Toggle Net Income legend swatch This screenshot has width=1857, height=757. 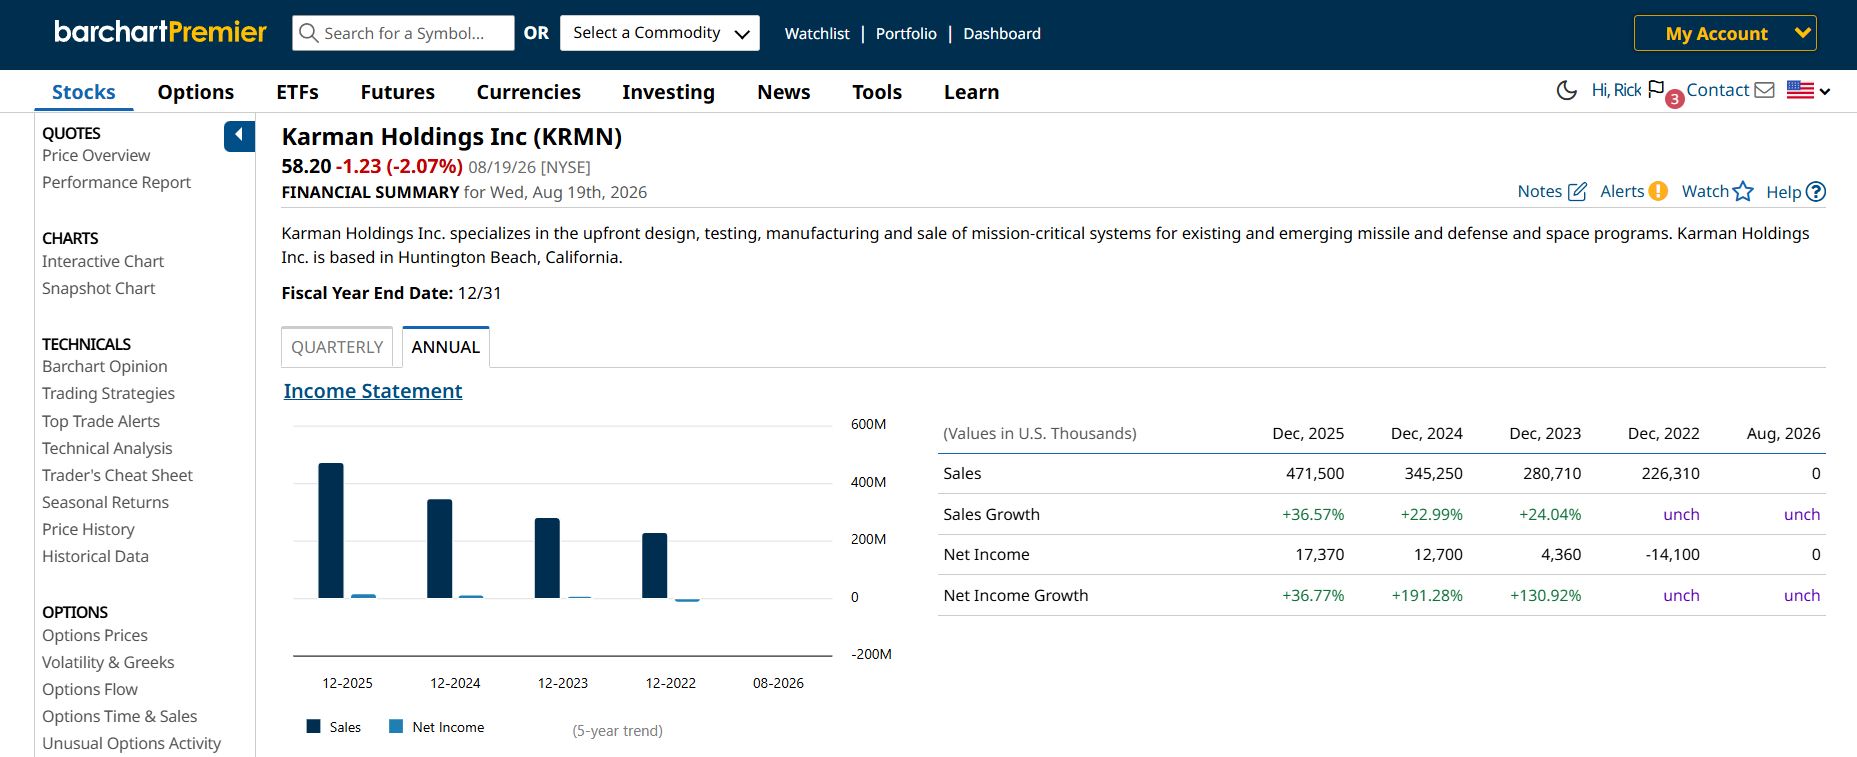coord(396,727)
